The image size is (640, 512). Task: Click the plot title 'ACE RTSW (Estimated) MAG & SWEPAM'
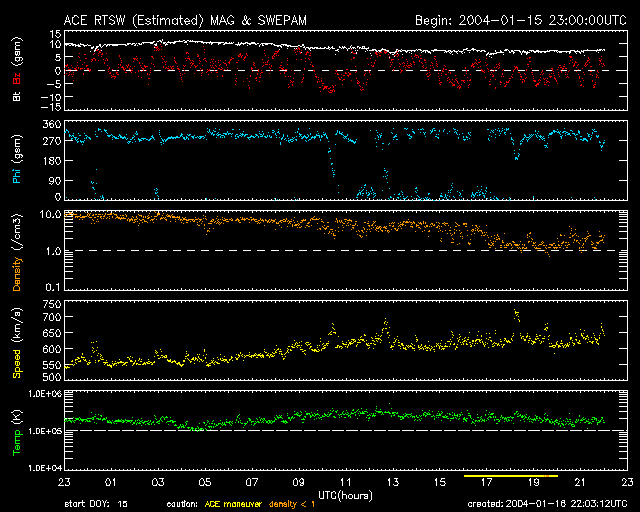click(x=176, y=19)
